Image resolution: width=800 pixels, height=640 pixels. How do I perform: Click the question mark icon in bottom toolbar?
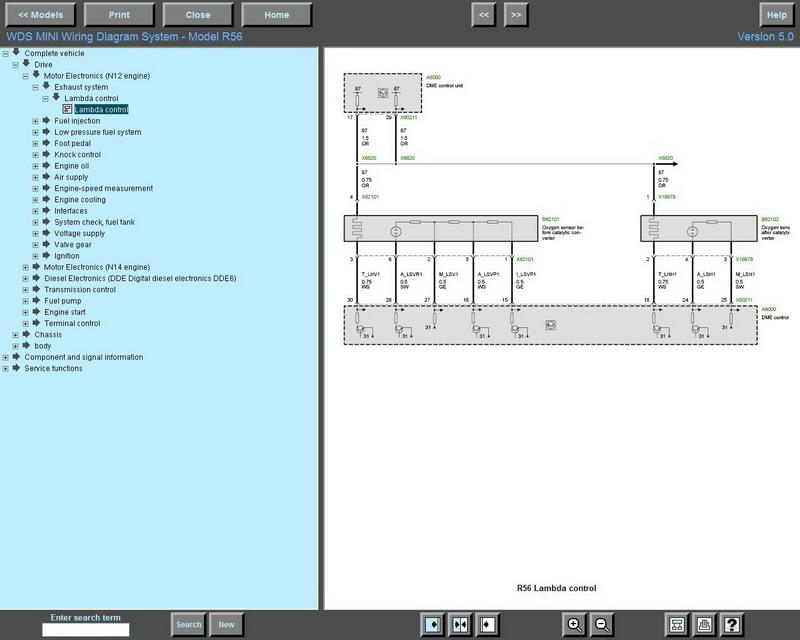click(732, 624)
